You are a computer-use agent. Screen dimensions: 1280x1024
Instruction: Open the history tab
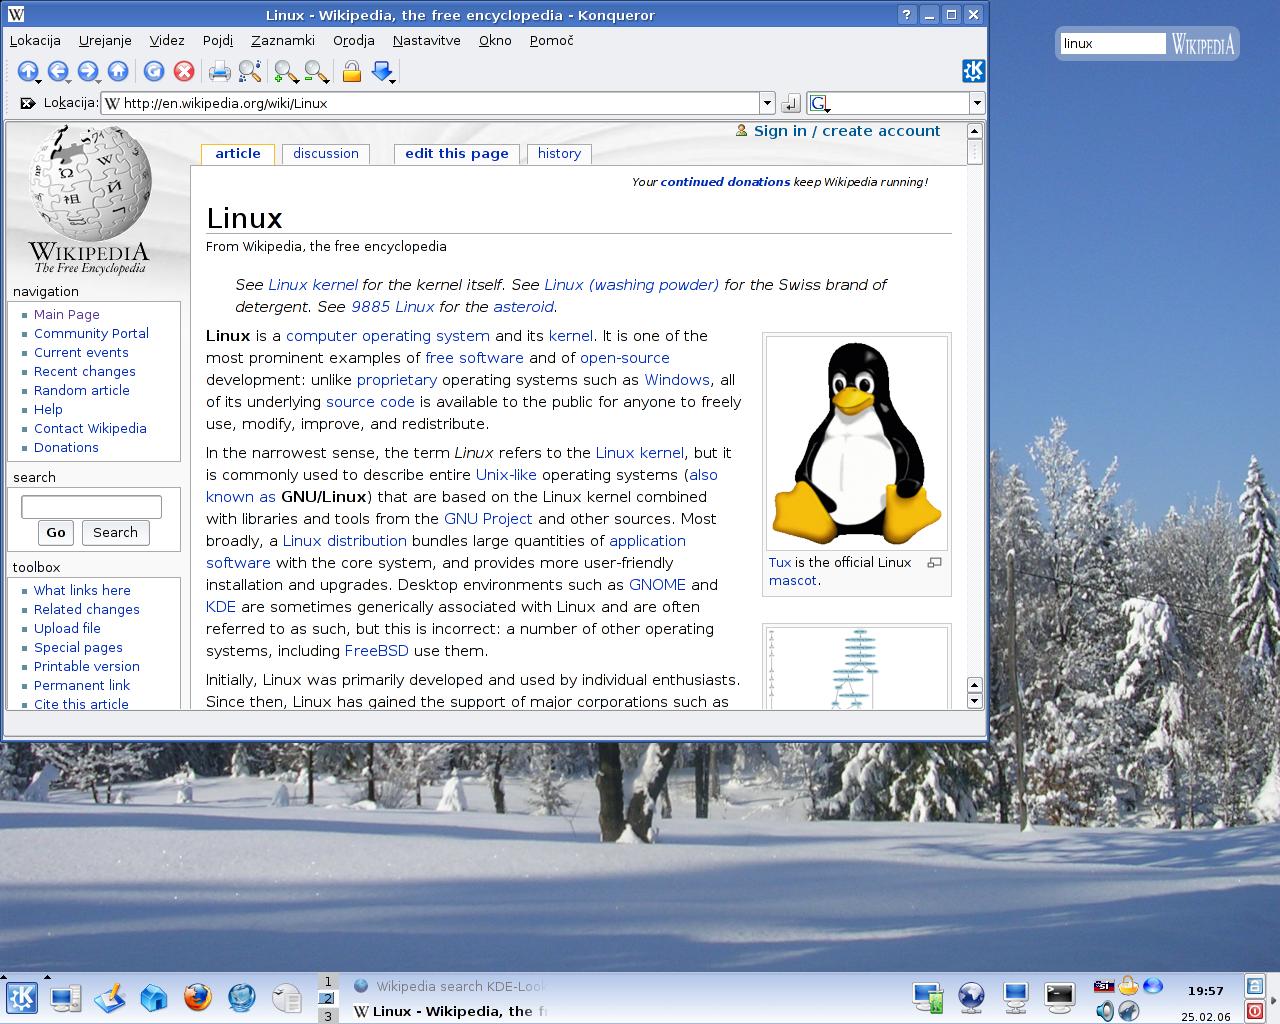click(x=559, y=153)
